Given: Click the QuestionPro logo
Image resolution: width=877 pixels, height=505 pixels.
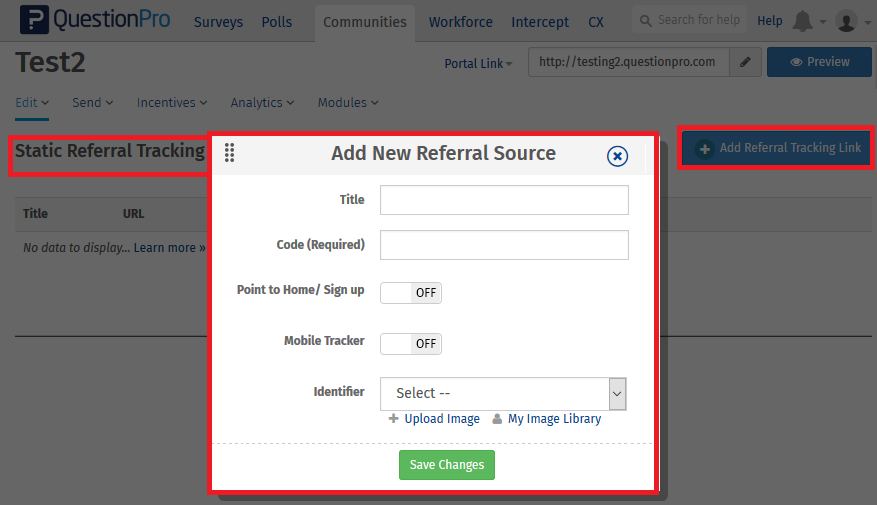Looking at the screenshot, I should pyautogui.click(x=95, y=21).
